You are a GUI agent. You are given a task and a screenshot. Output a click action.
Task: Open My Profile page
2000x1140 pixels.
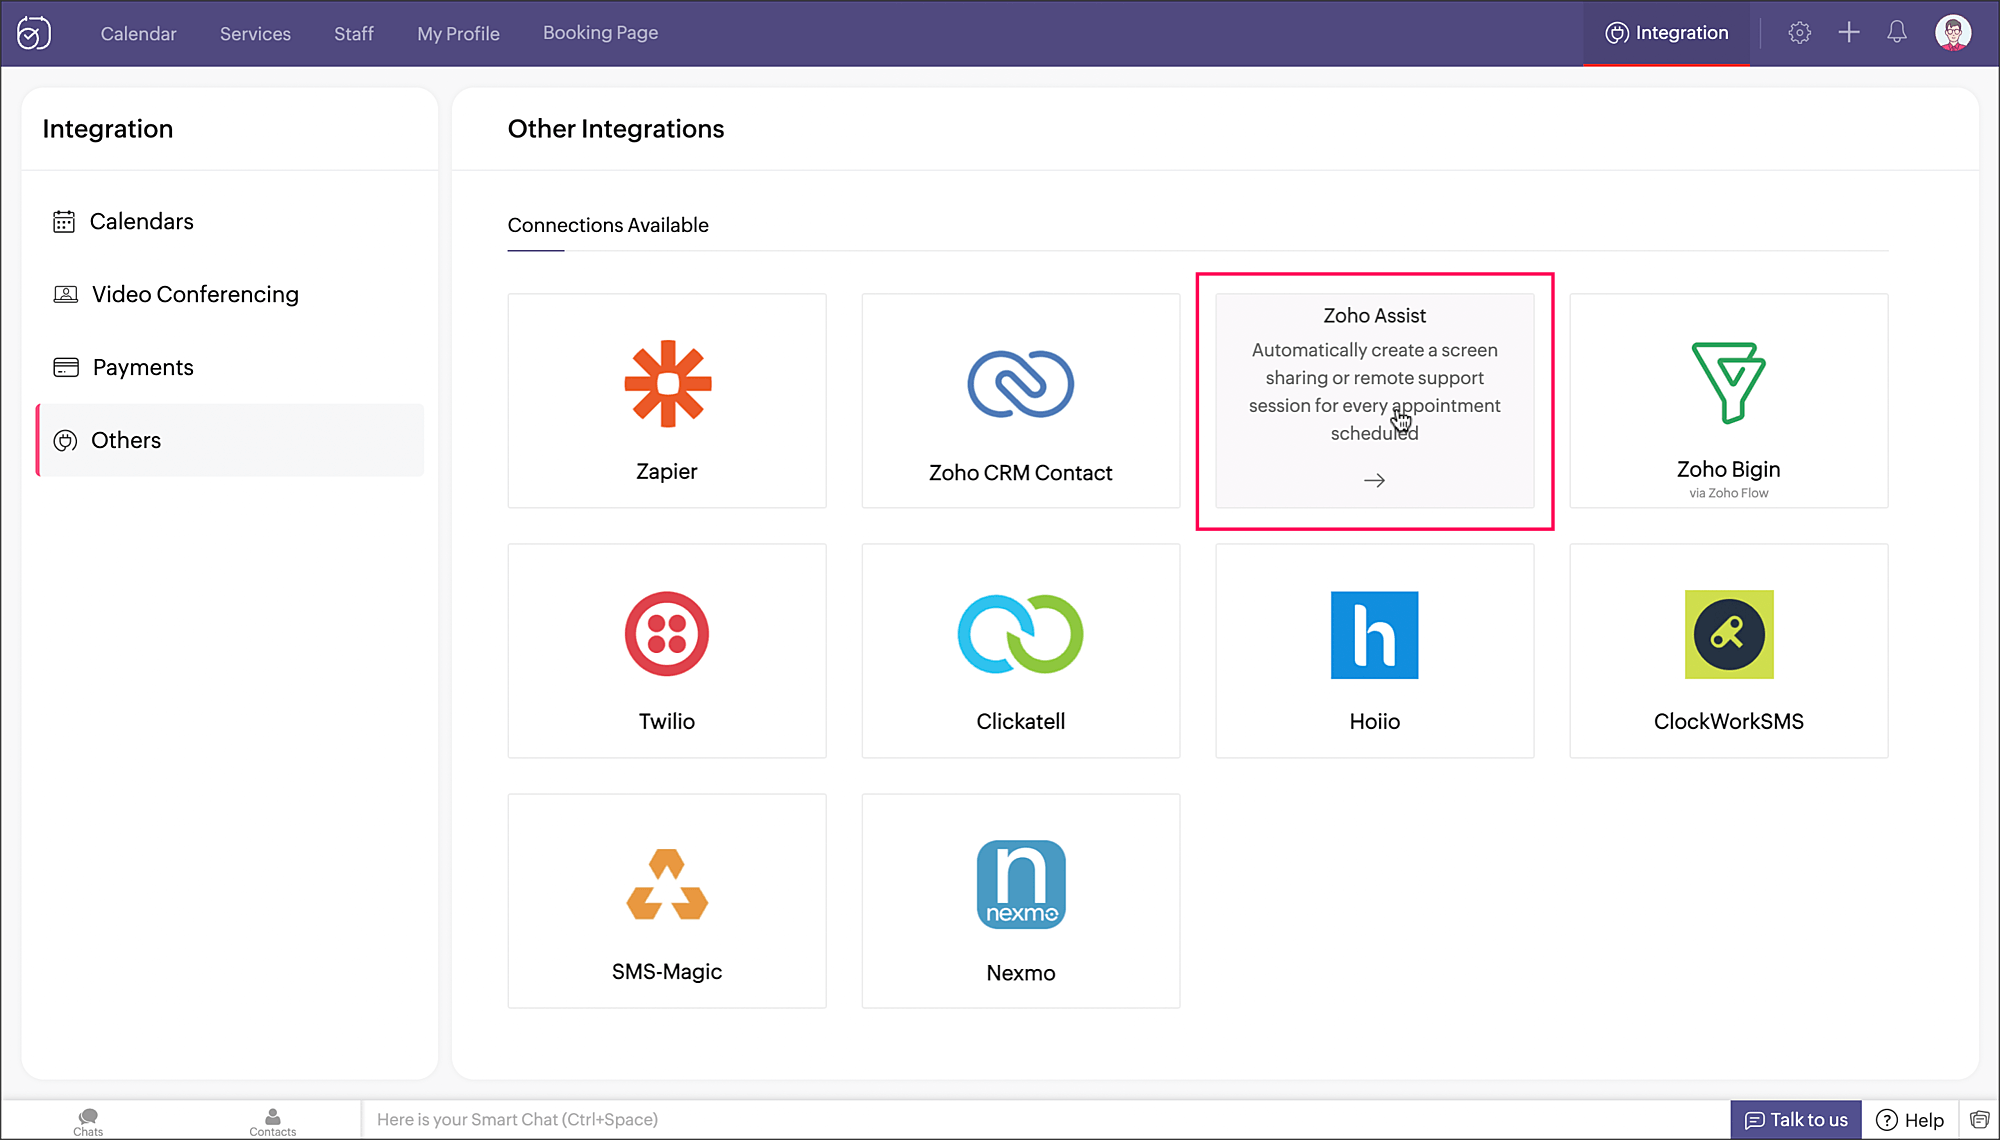pyautogui.click(x=458, y=33)
